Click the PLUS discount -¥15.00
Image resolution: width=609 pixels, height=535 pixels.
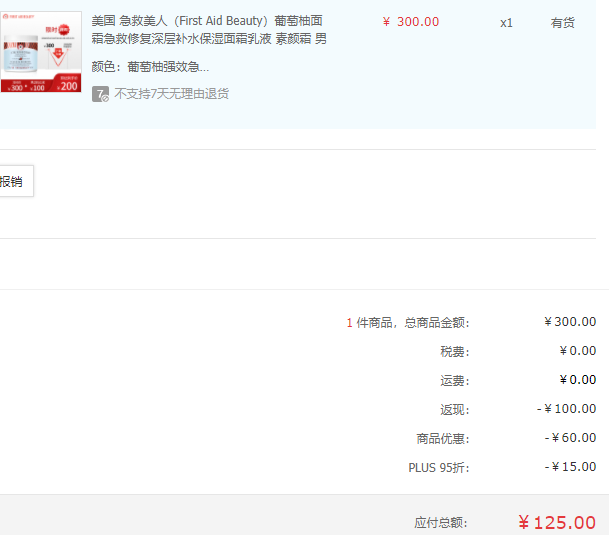570,467
